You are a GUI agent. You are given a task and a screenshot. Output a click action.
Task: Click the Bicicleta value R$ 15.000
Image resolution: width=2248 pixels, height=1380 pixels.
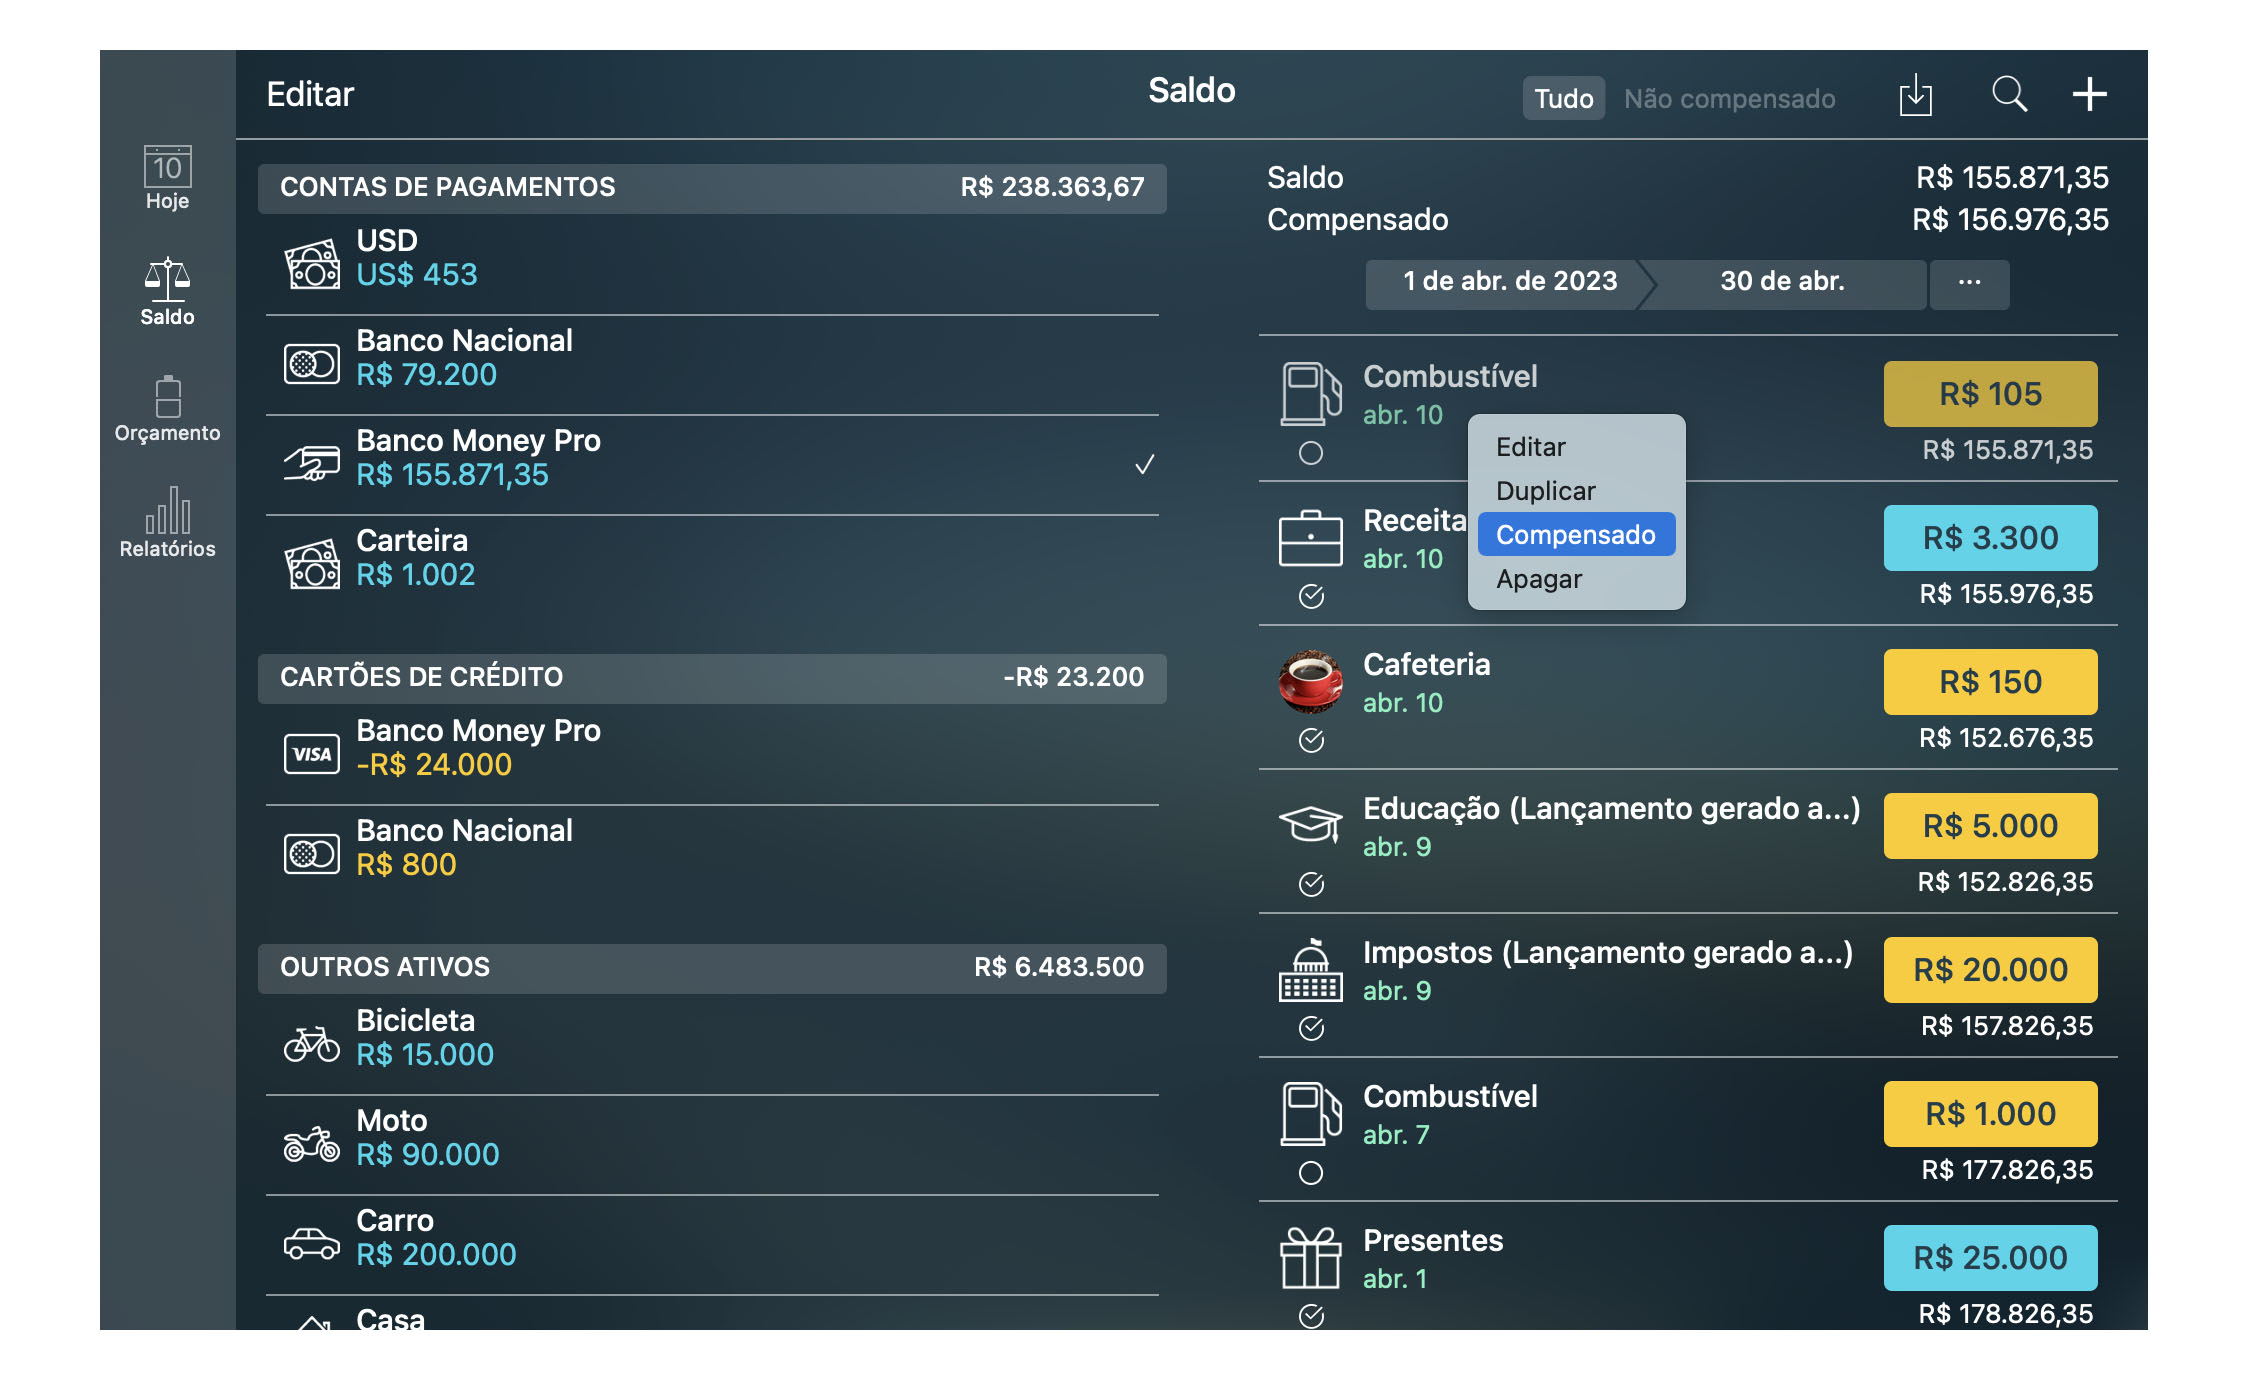click(425, 1055)
